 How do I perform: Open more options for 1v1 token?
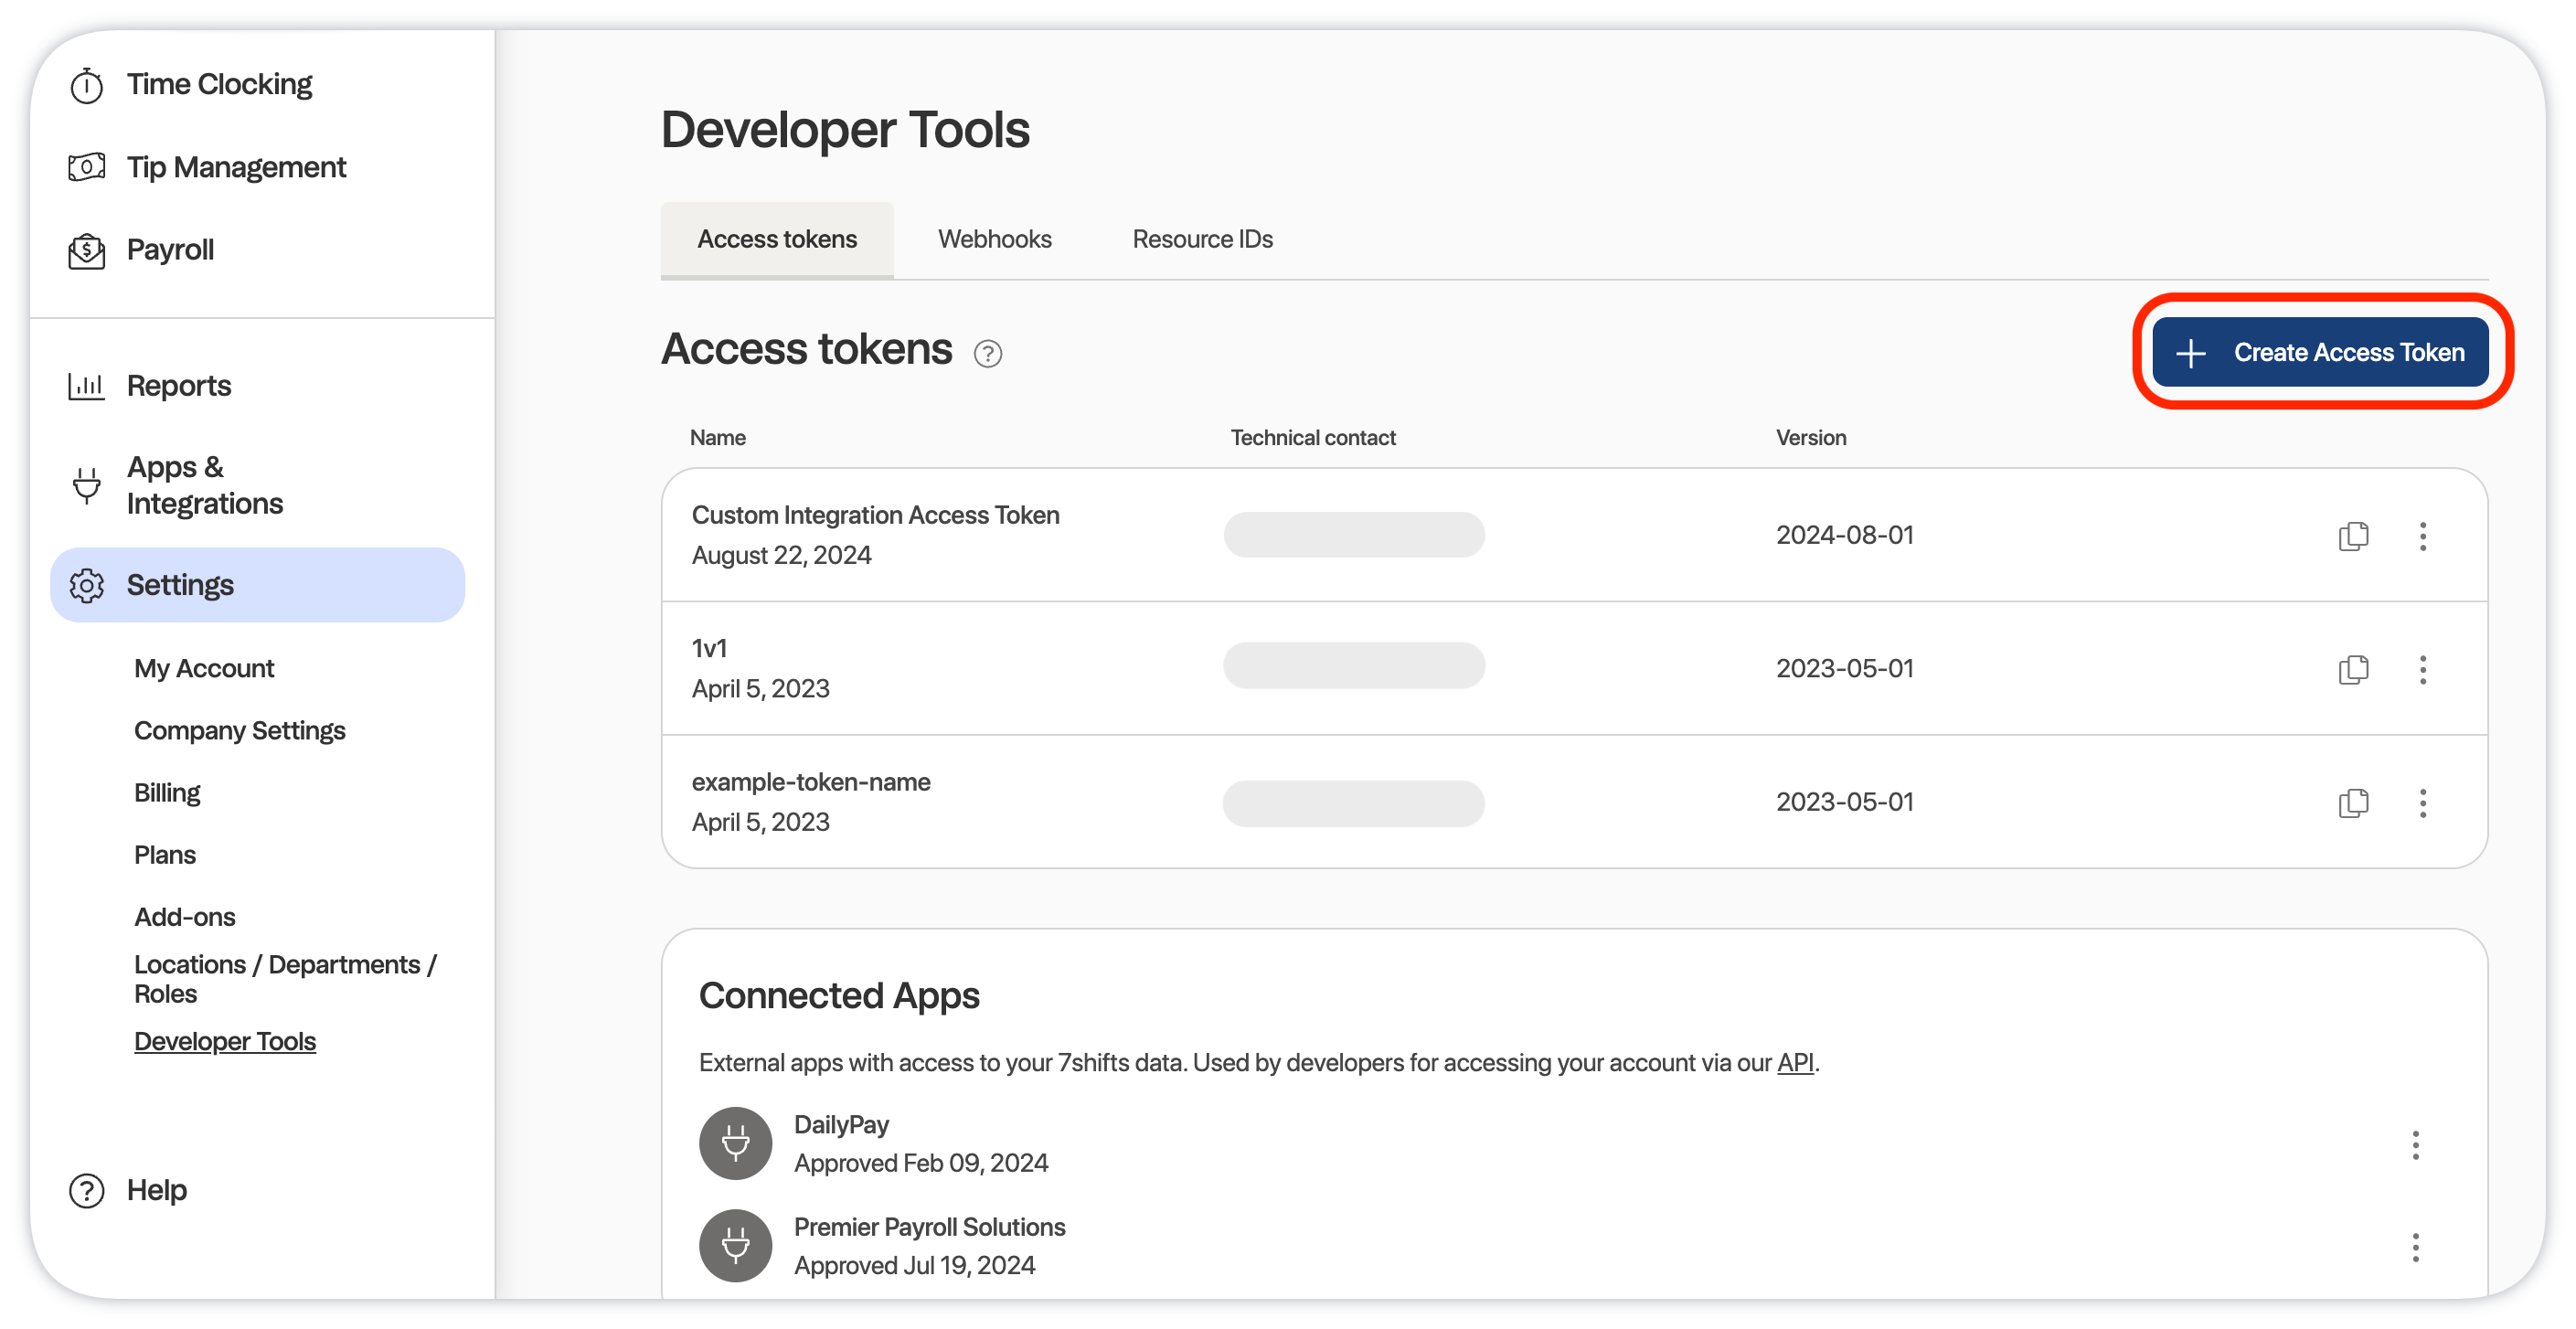pyautogui.click(x=2422, y=669)
